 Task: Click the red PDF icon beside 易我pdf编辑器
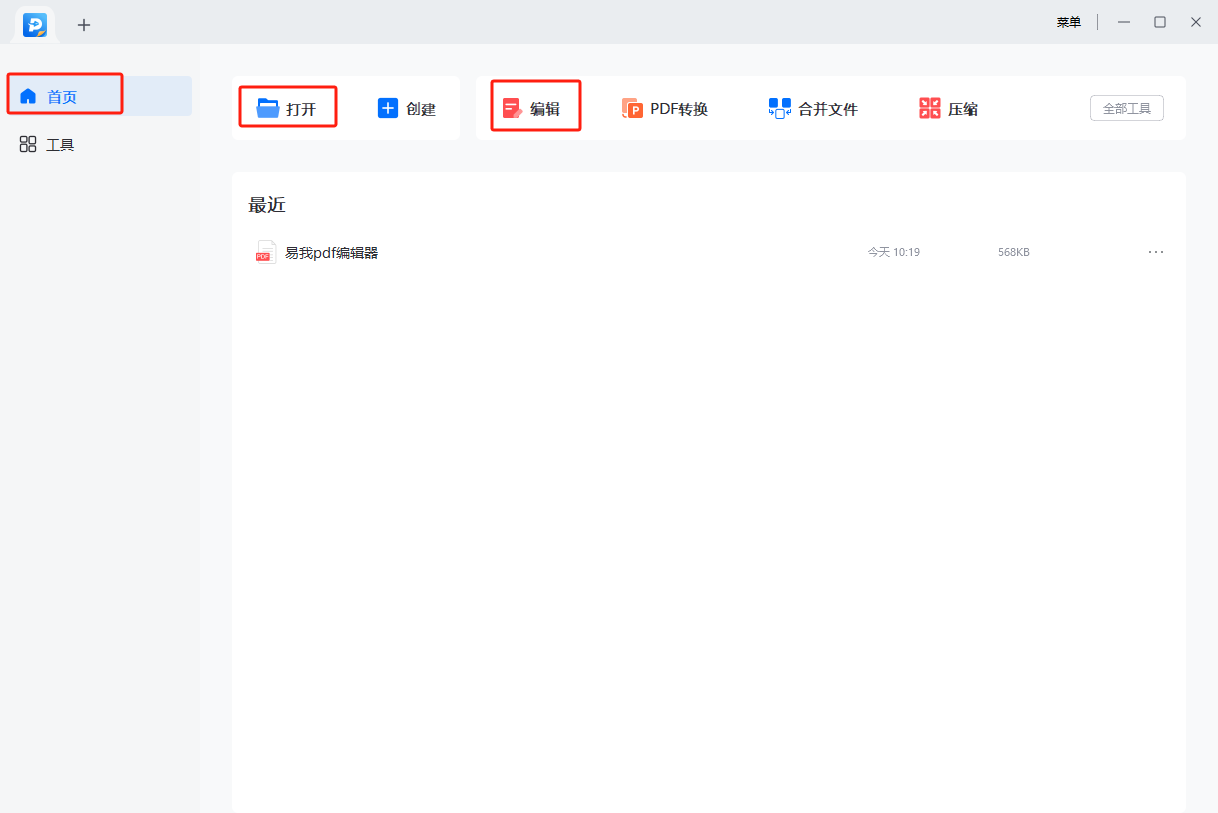(264, 252)
